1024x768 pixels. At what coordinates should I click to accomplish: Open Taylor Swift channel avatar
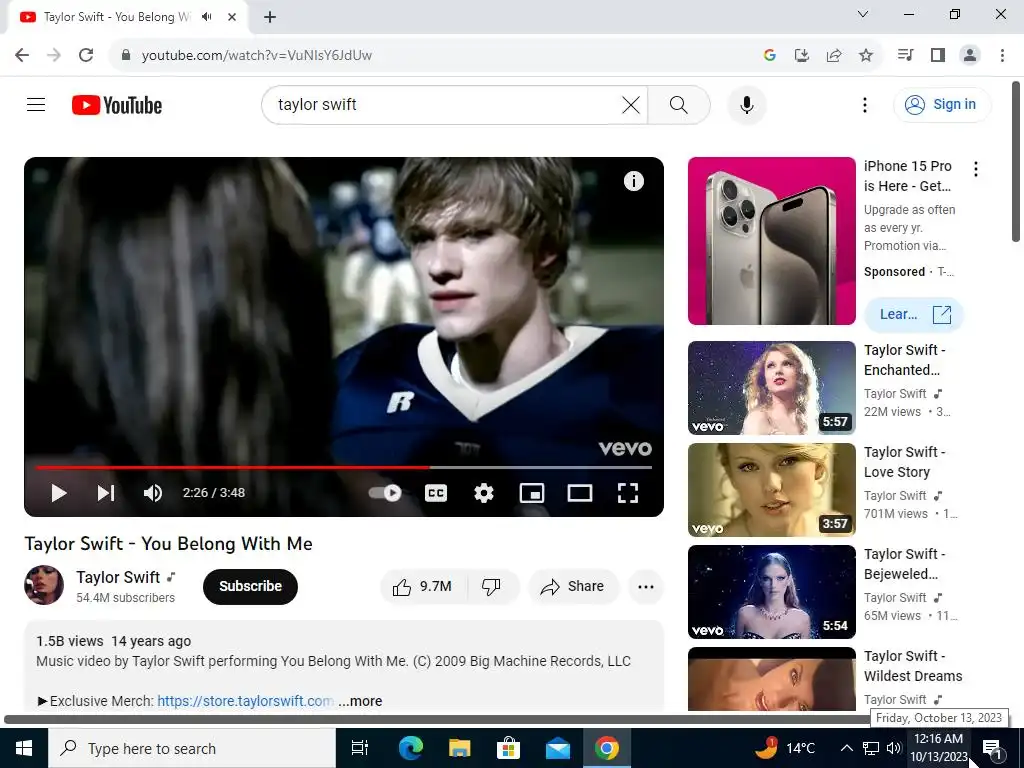pyautogui.click(x=44, y=585)
